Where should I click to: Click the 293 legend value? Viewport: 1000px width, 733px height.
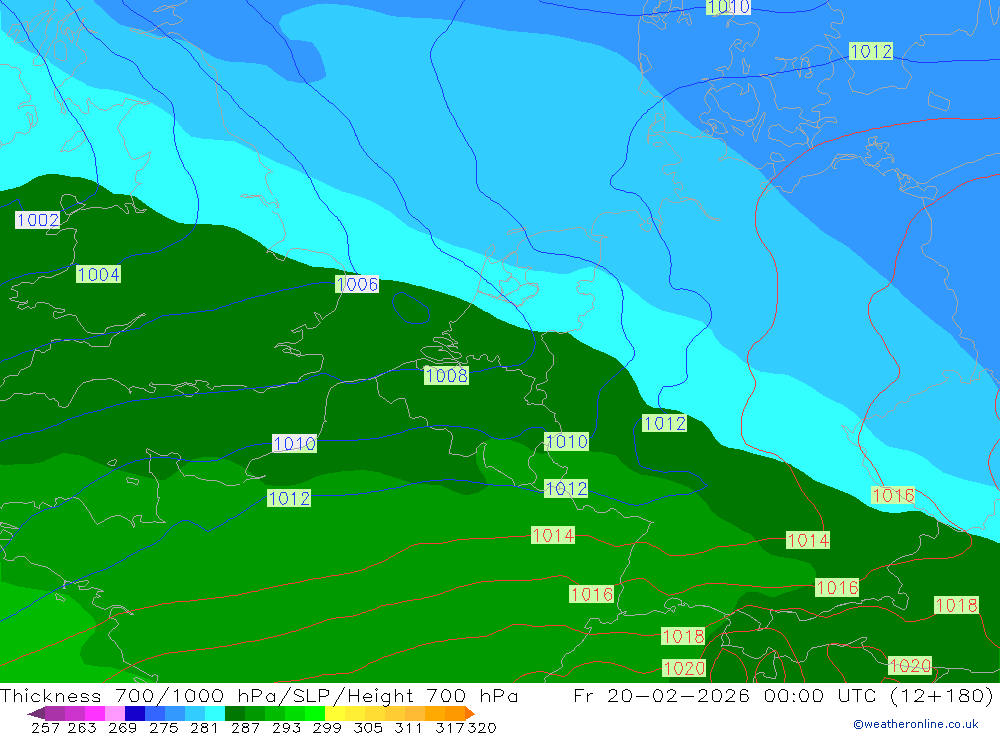[x=286, y=727]
